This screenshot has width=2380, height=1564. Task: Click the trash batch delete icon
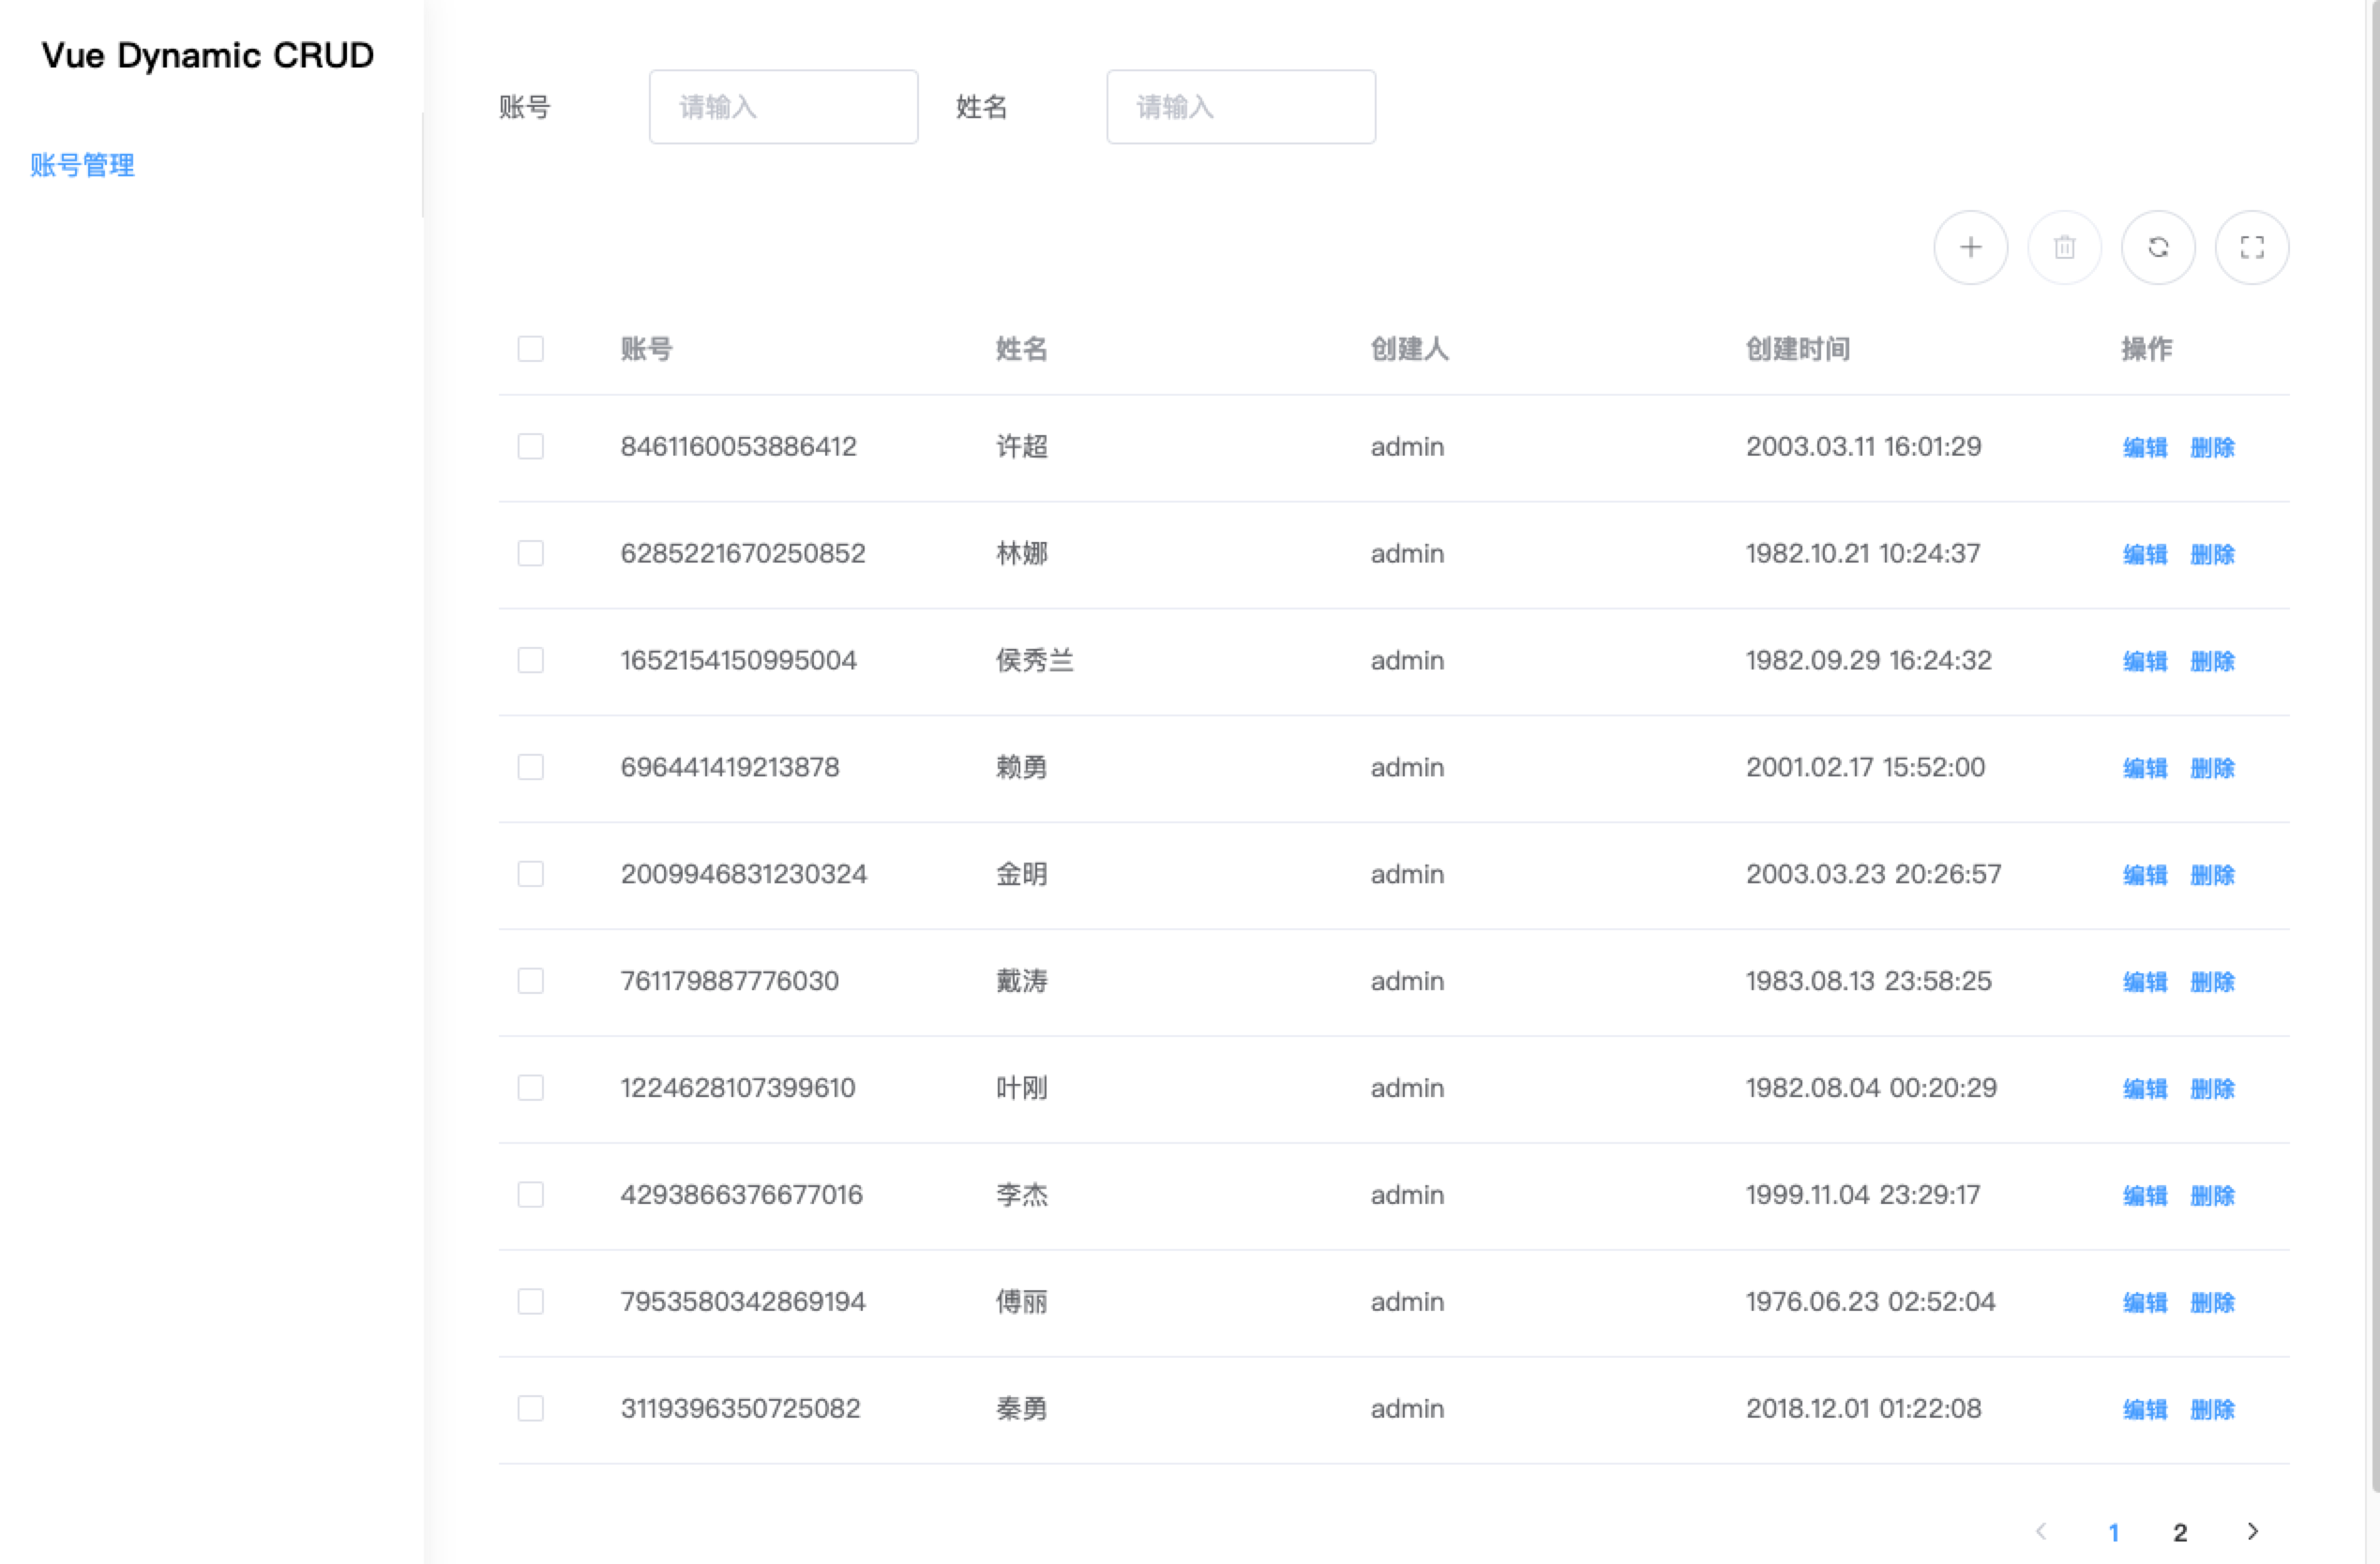click(2064, 247)
